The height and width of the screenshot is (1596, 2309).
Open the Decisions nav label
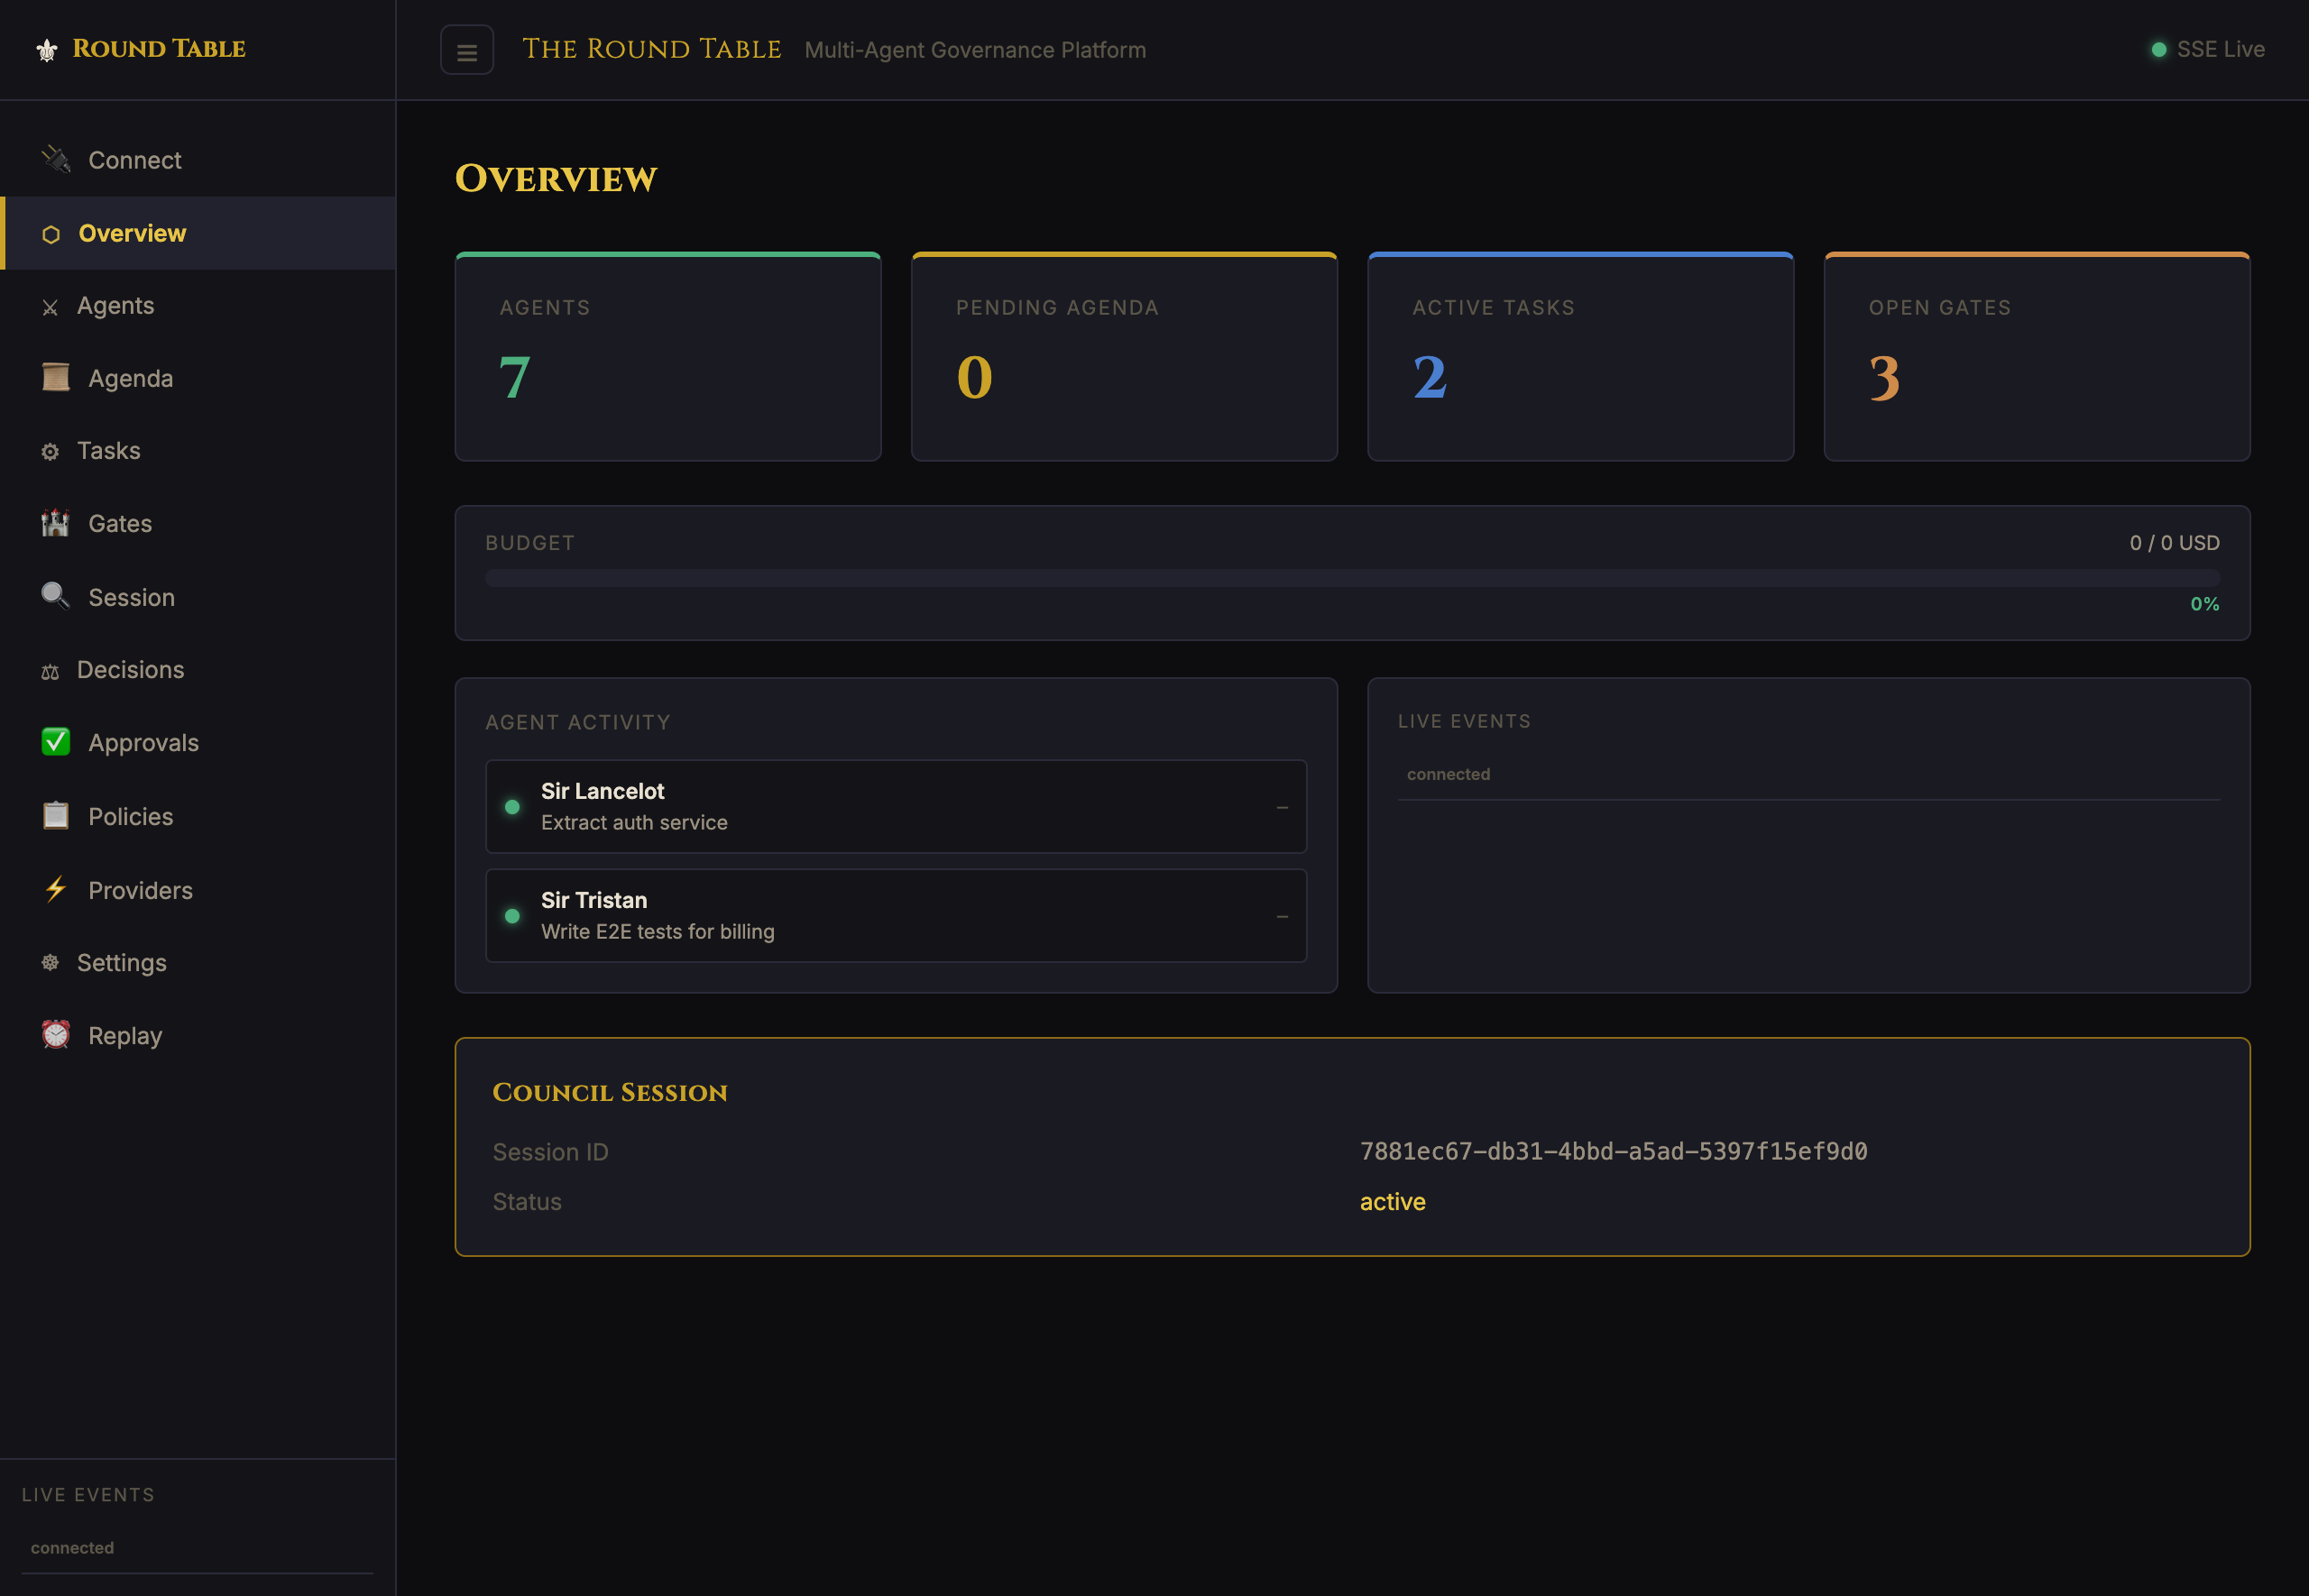[131, 670]
